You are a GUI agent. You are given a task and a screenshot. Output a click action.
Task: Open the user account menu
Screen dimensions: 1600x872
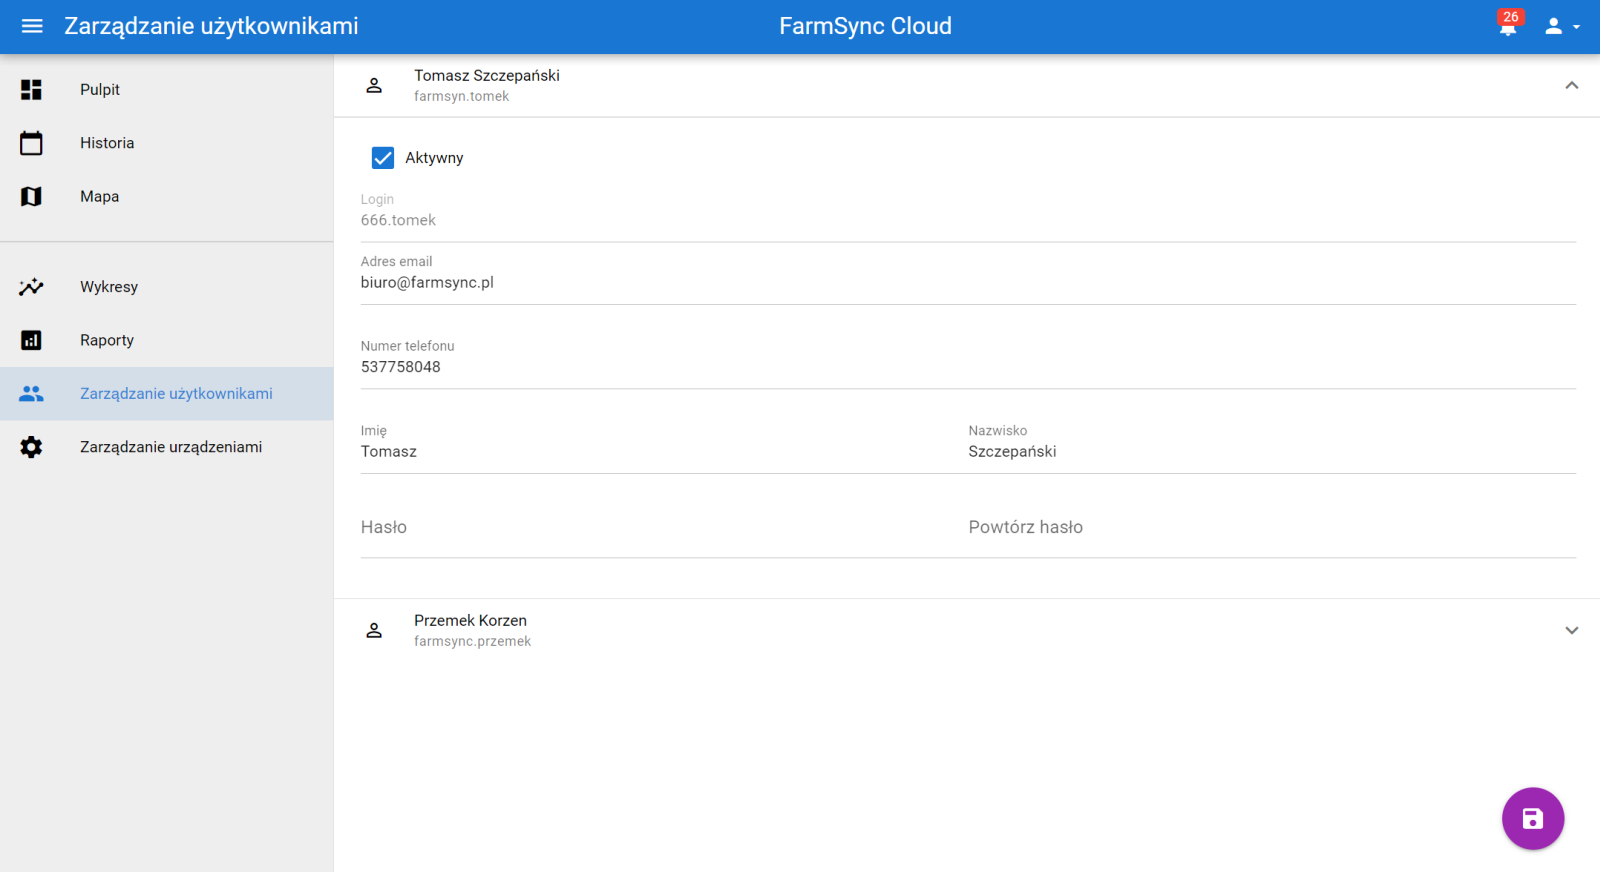1560,26
